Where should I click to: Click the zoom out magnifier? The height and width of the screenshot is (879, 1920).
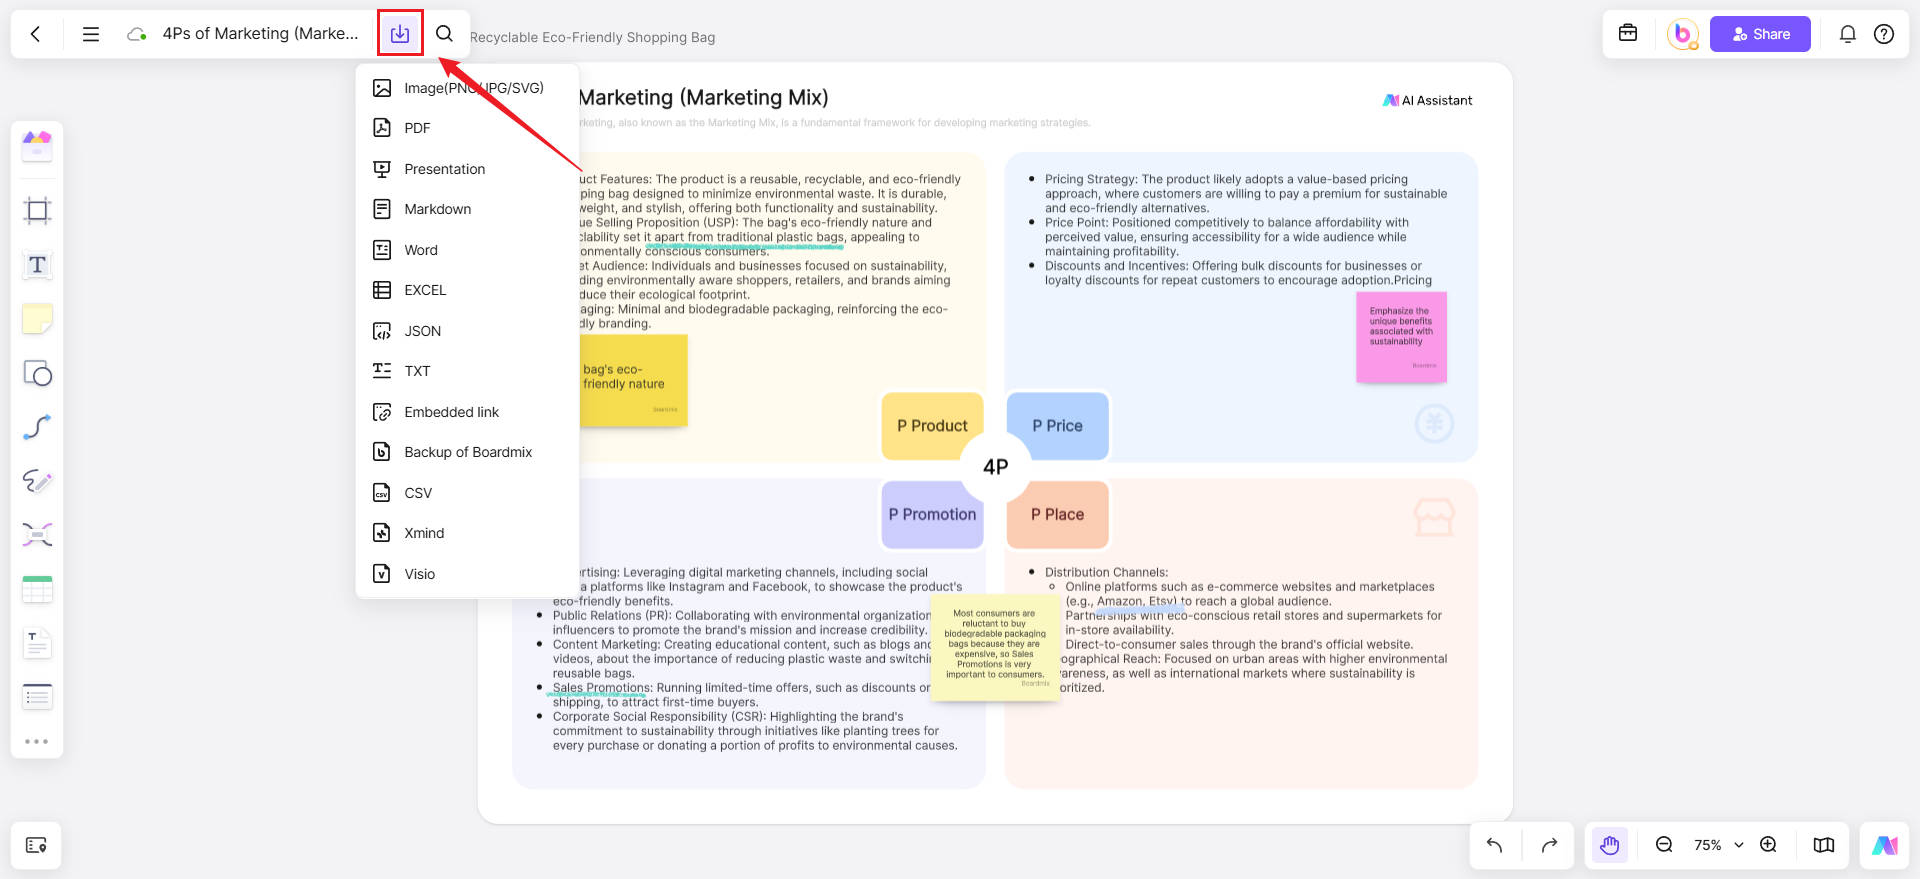(x=1664, y=845)
